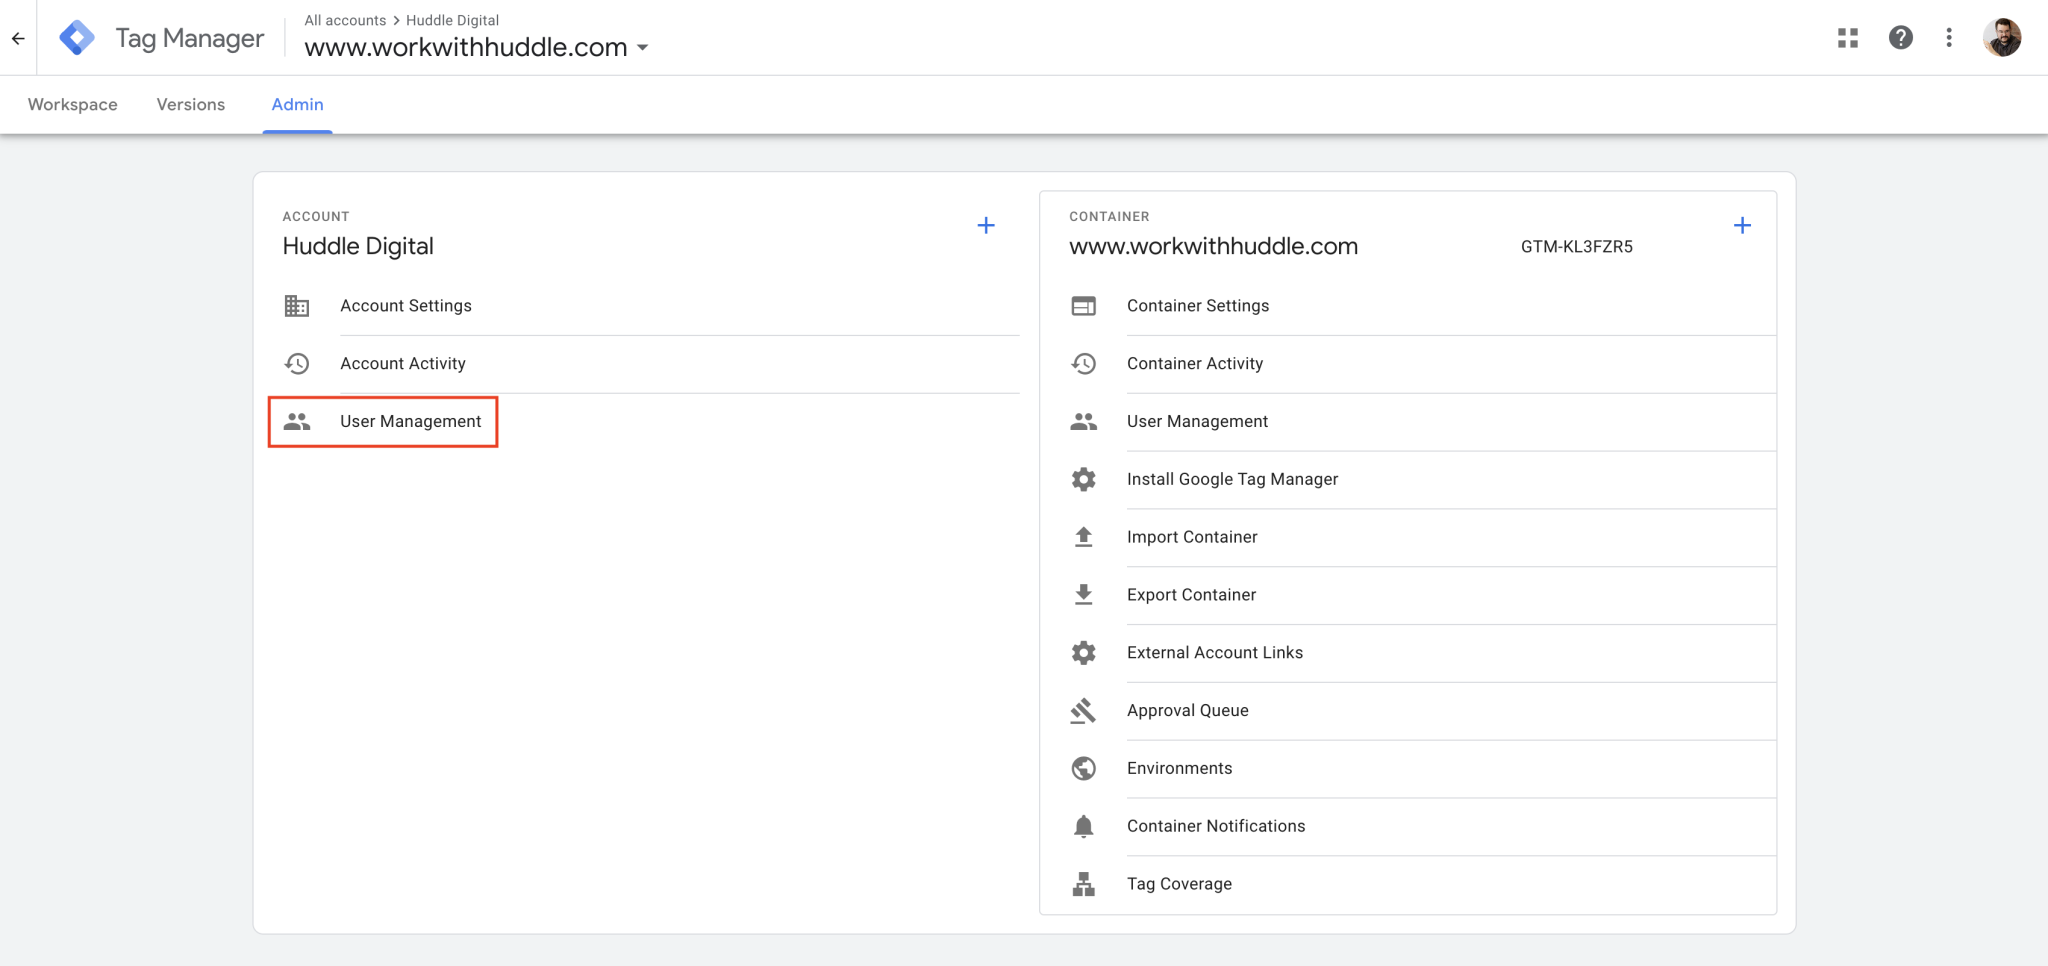Click the Install Google Tag Manager gear icon
Image resolution: width=2048 pixels, height=966 pixels.
(x=1084, y=479)
